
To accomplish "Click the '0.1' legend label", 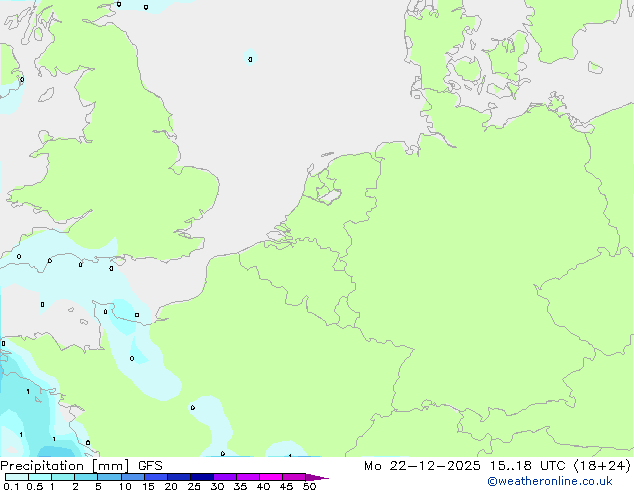I will [11, 486].
